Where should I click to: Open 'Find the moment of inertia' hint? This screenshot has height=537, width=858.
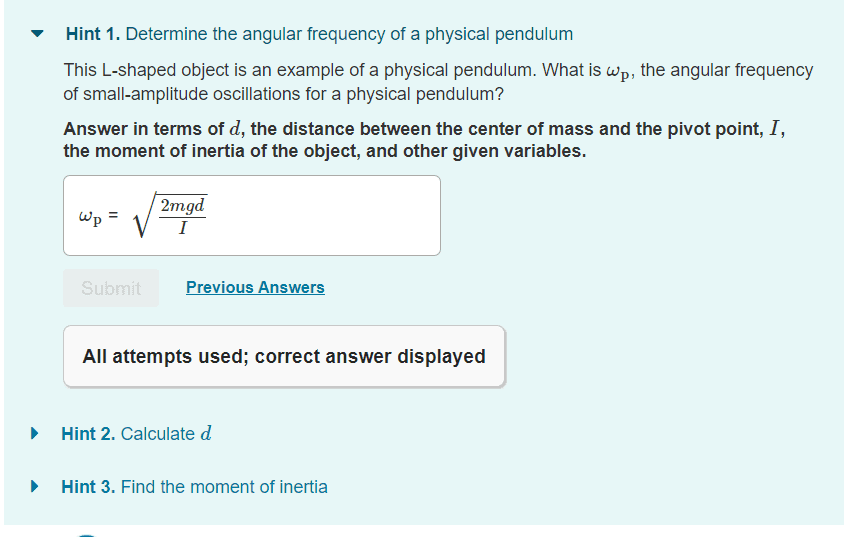pyautogui.click(x=224, y=487)
